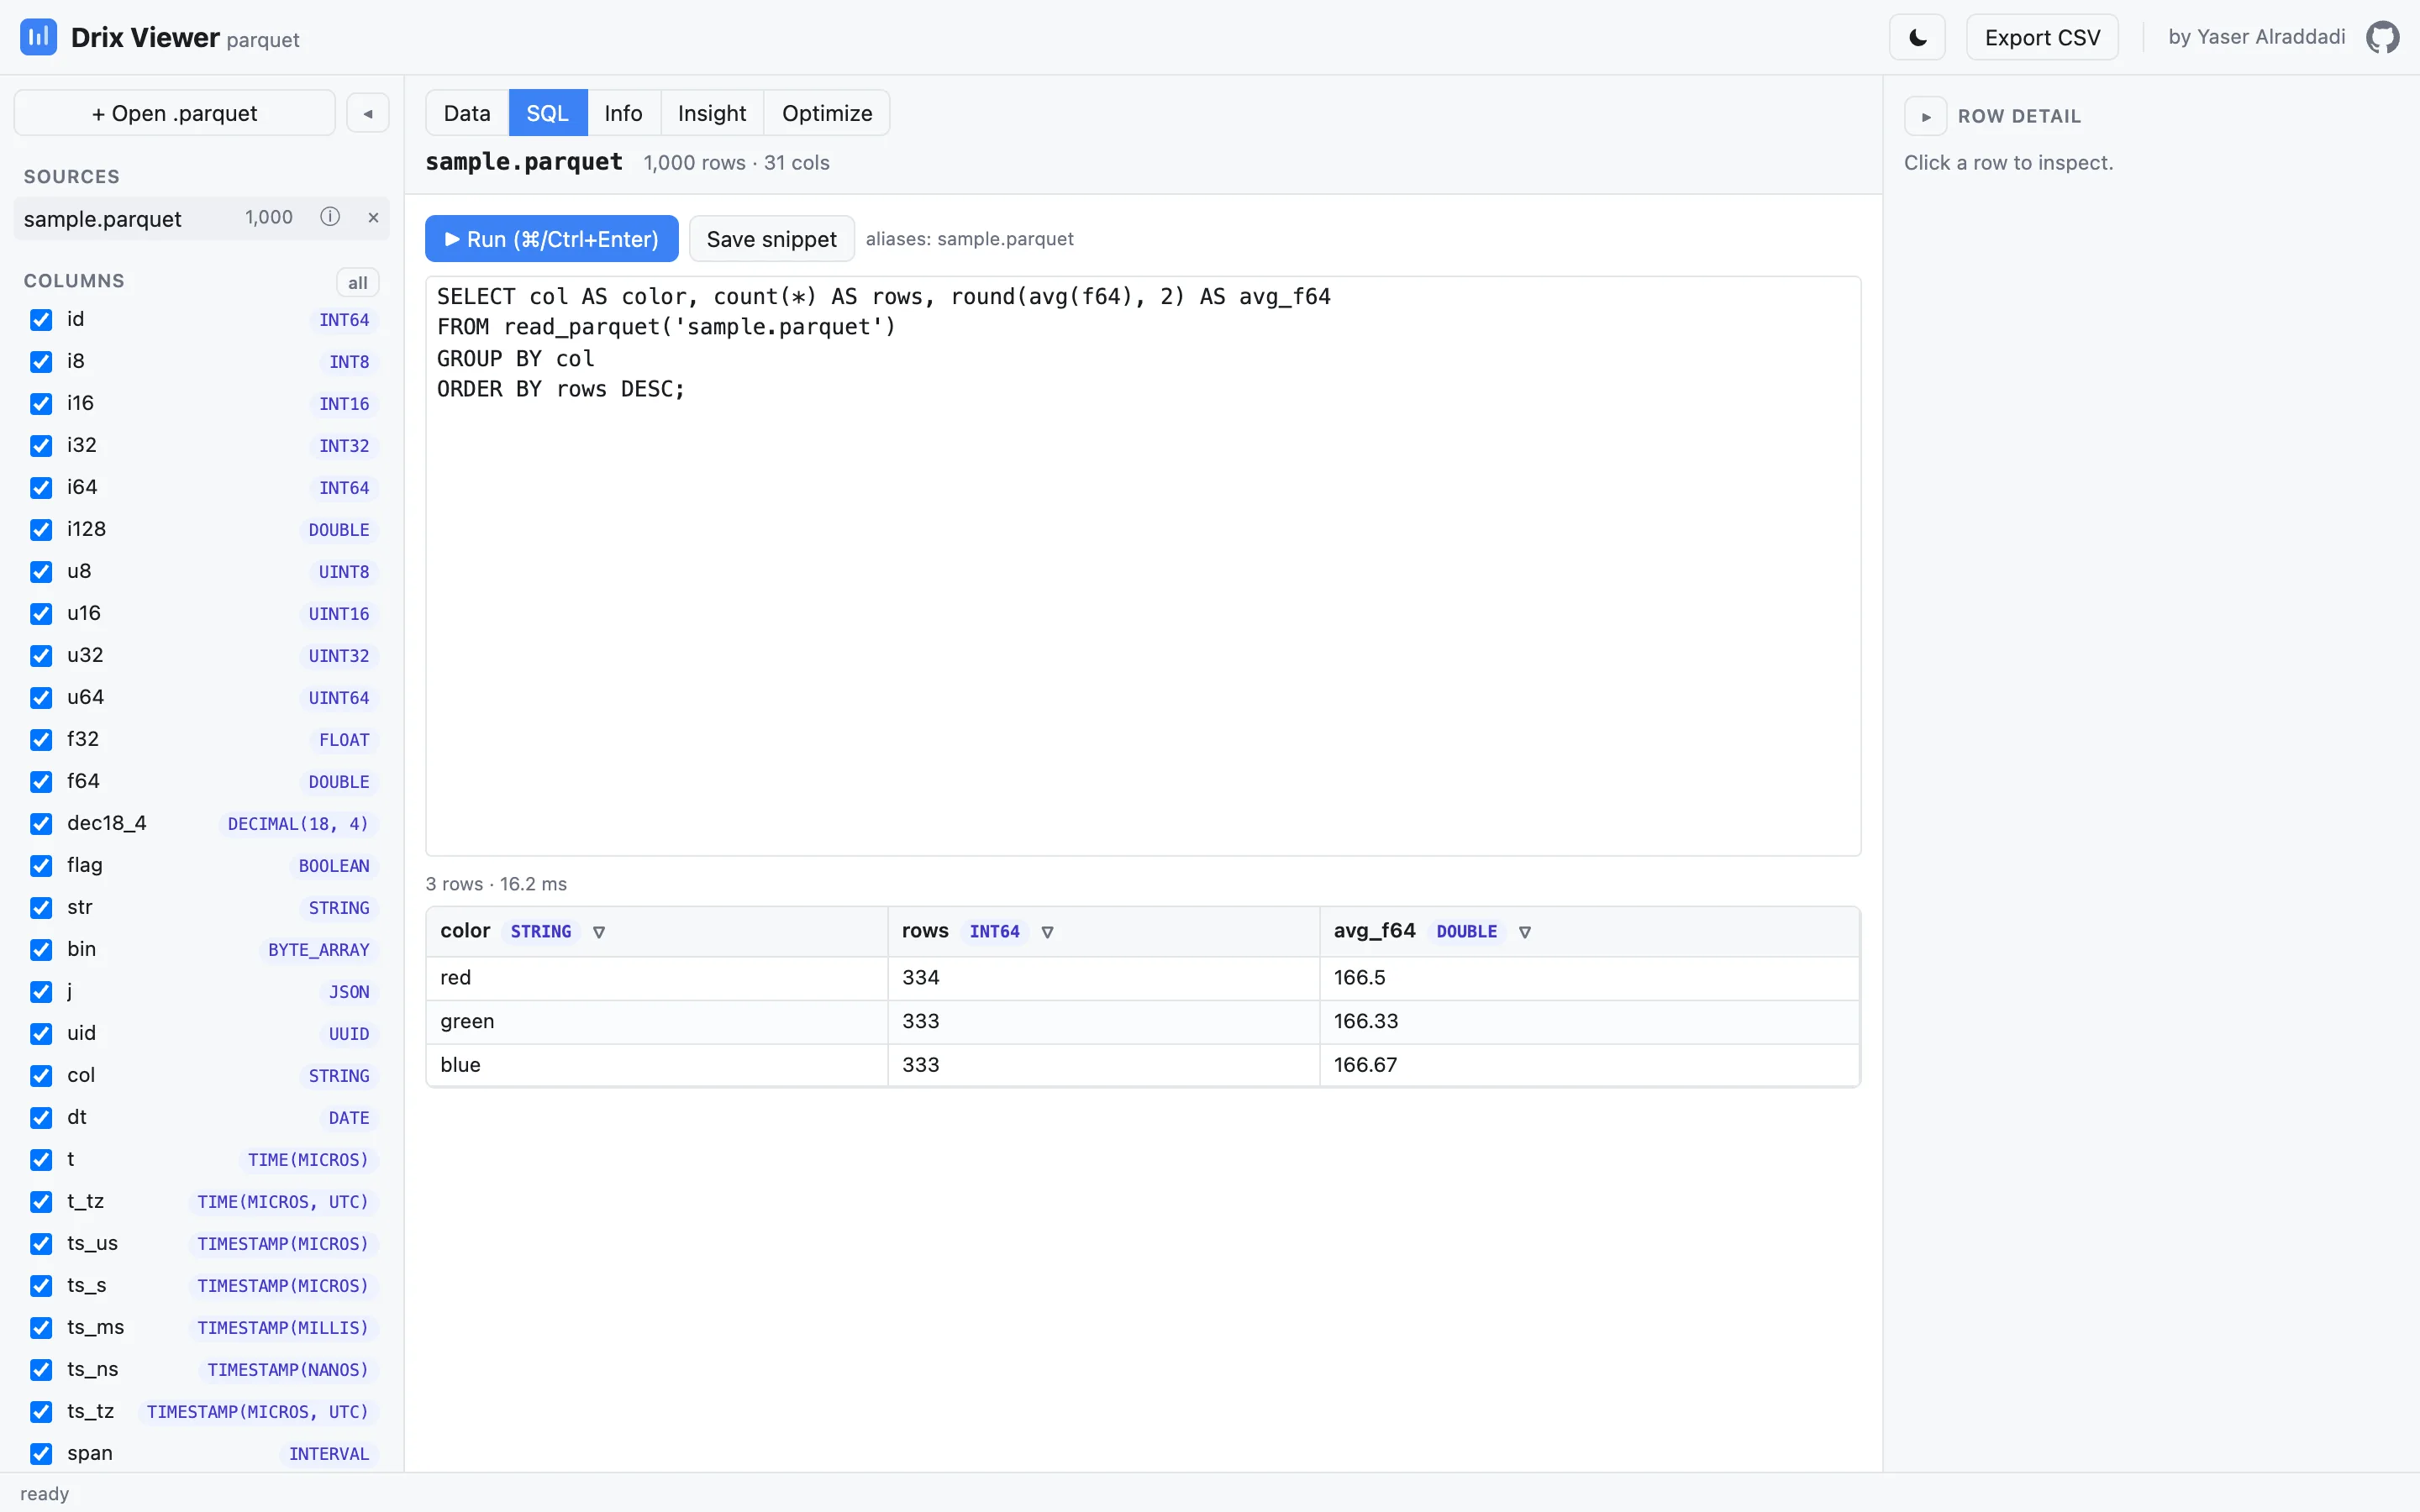
Task: Click the TIMESTAMP(MILLIS) type label
Action: [x=283, y=1328]
